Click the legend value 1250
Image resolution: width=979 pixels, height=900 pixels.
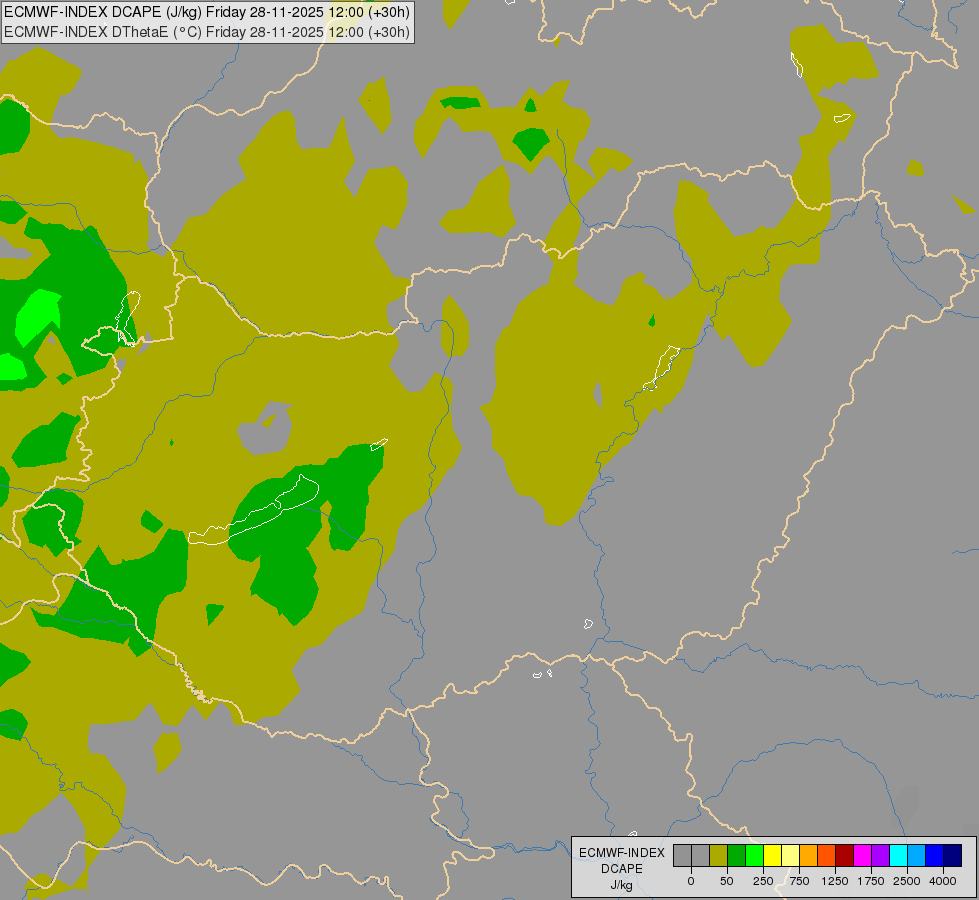point(835,881)
